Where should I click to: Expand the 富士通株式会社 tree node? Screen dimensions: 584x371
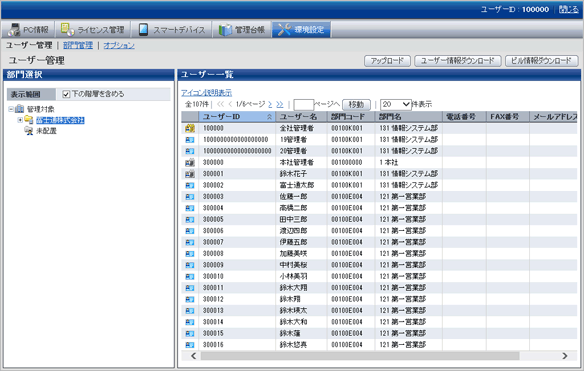(x=20, y=120)
